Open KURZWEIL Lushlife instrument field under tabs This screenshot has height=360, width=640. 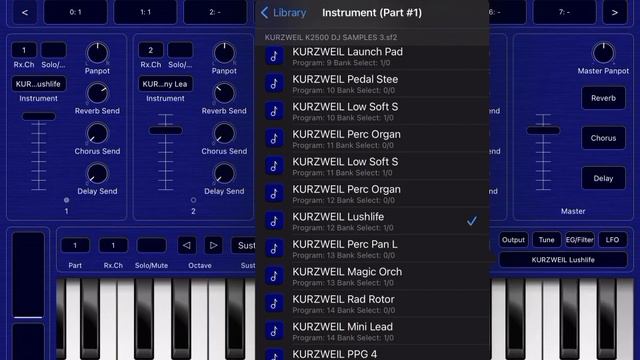pos(563,260)
